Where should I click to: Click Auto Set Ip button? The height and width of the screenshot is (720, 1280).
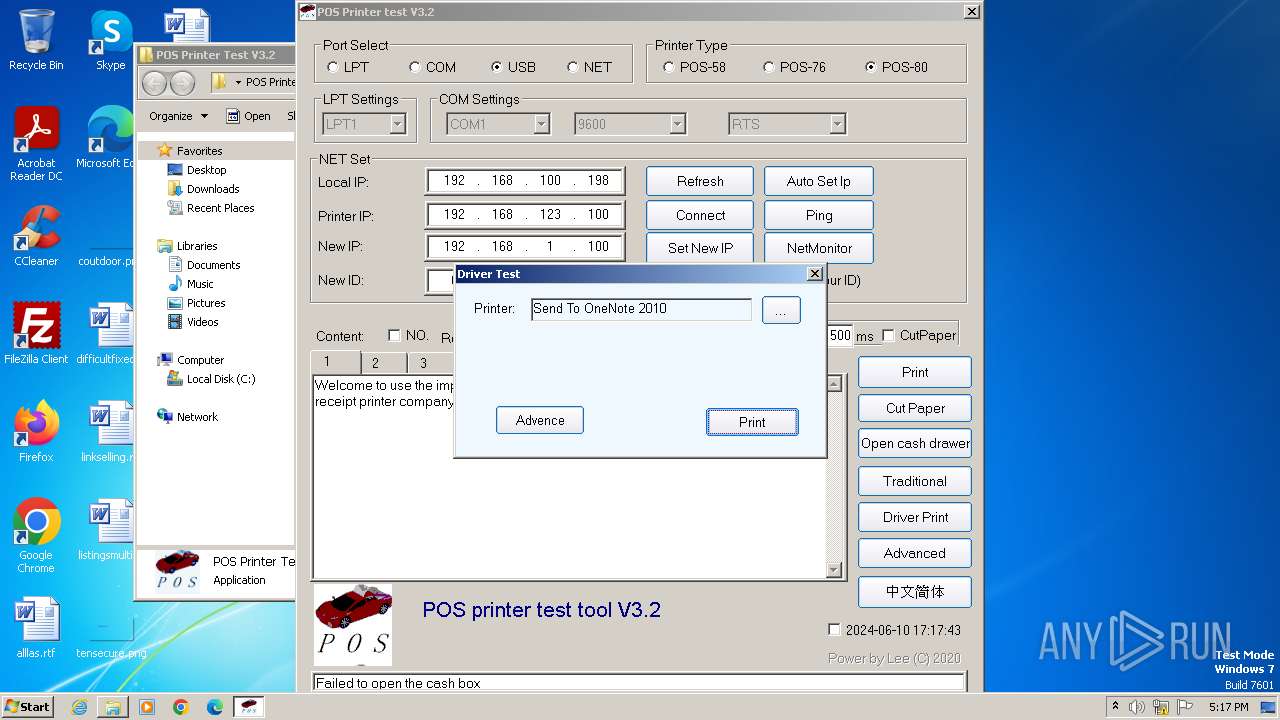tap(818, 181)
